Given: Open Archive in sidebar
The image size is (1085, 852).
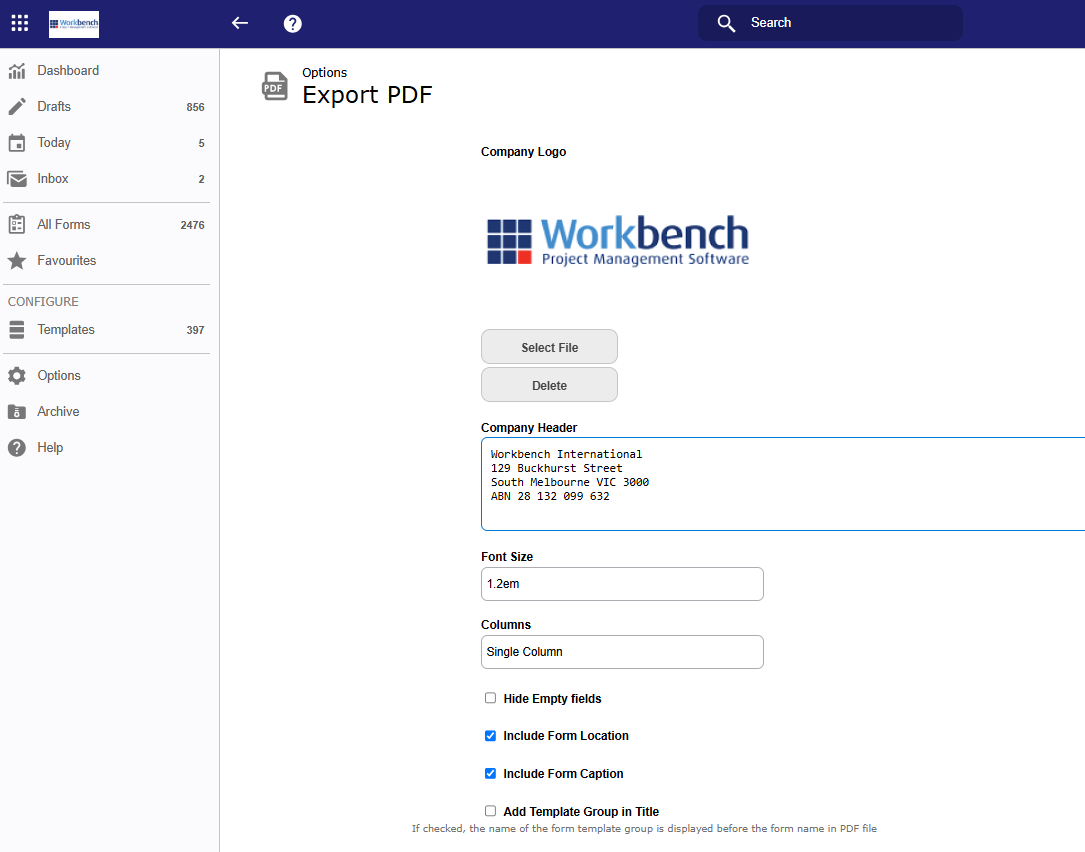Looking at the screenshot, I should point(58,411).
